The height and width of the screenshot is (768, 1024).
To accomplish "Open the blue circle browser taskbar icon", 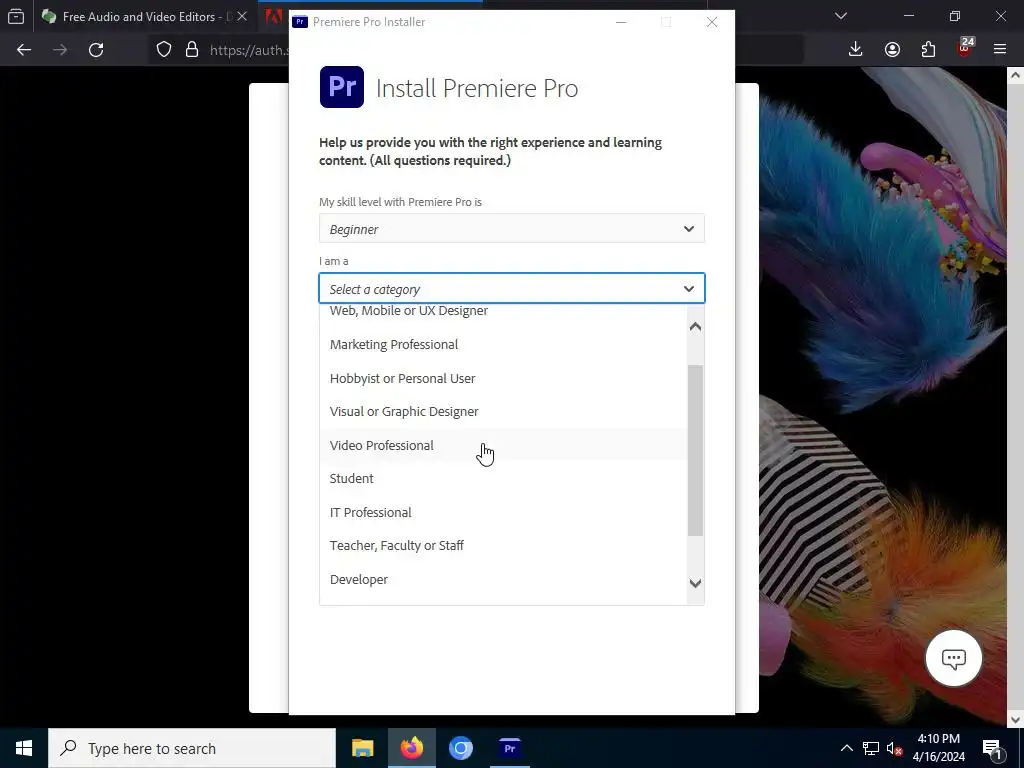I will pos(460,748).
